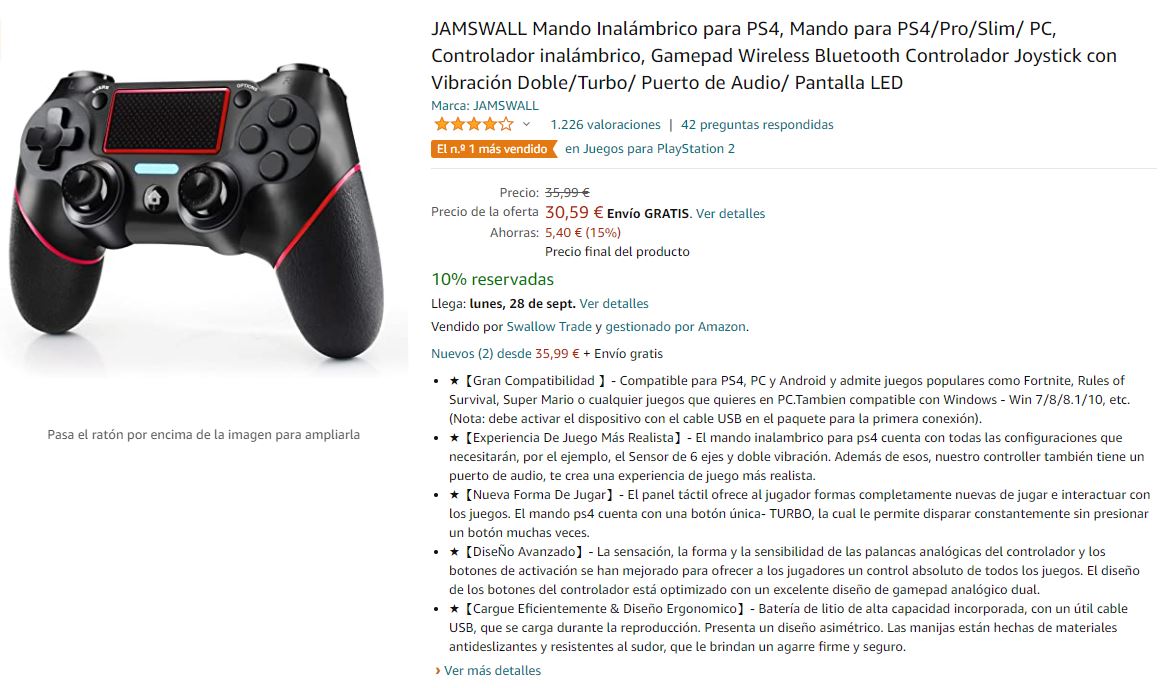The image size is (1174, 688).
Task: Open Ver detalles next to Envío GRATIS
Action: (730, 213)
